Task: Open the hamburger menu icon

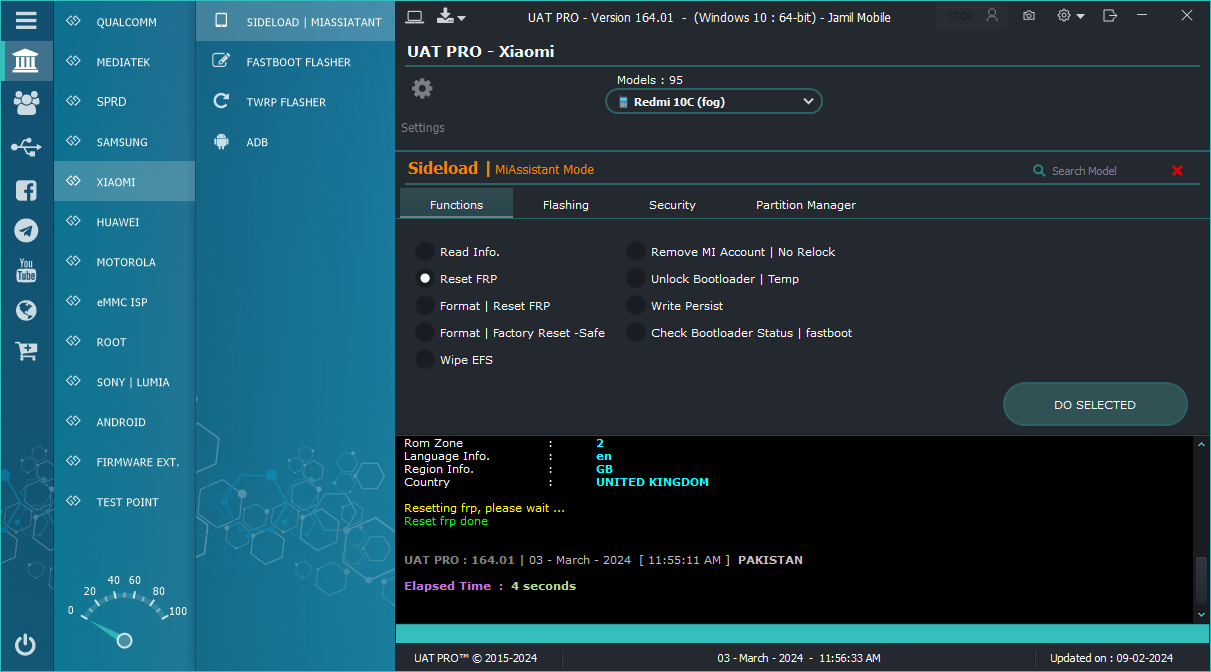Action: [26, 20]
